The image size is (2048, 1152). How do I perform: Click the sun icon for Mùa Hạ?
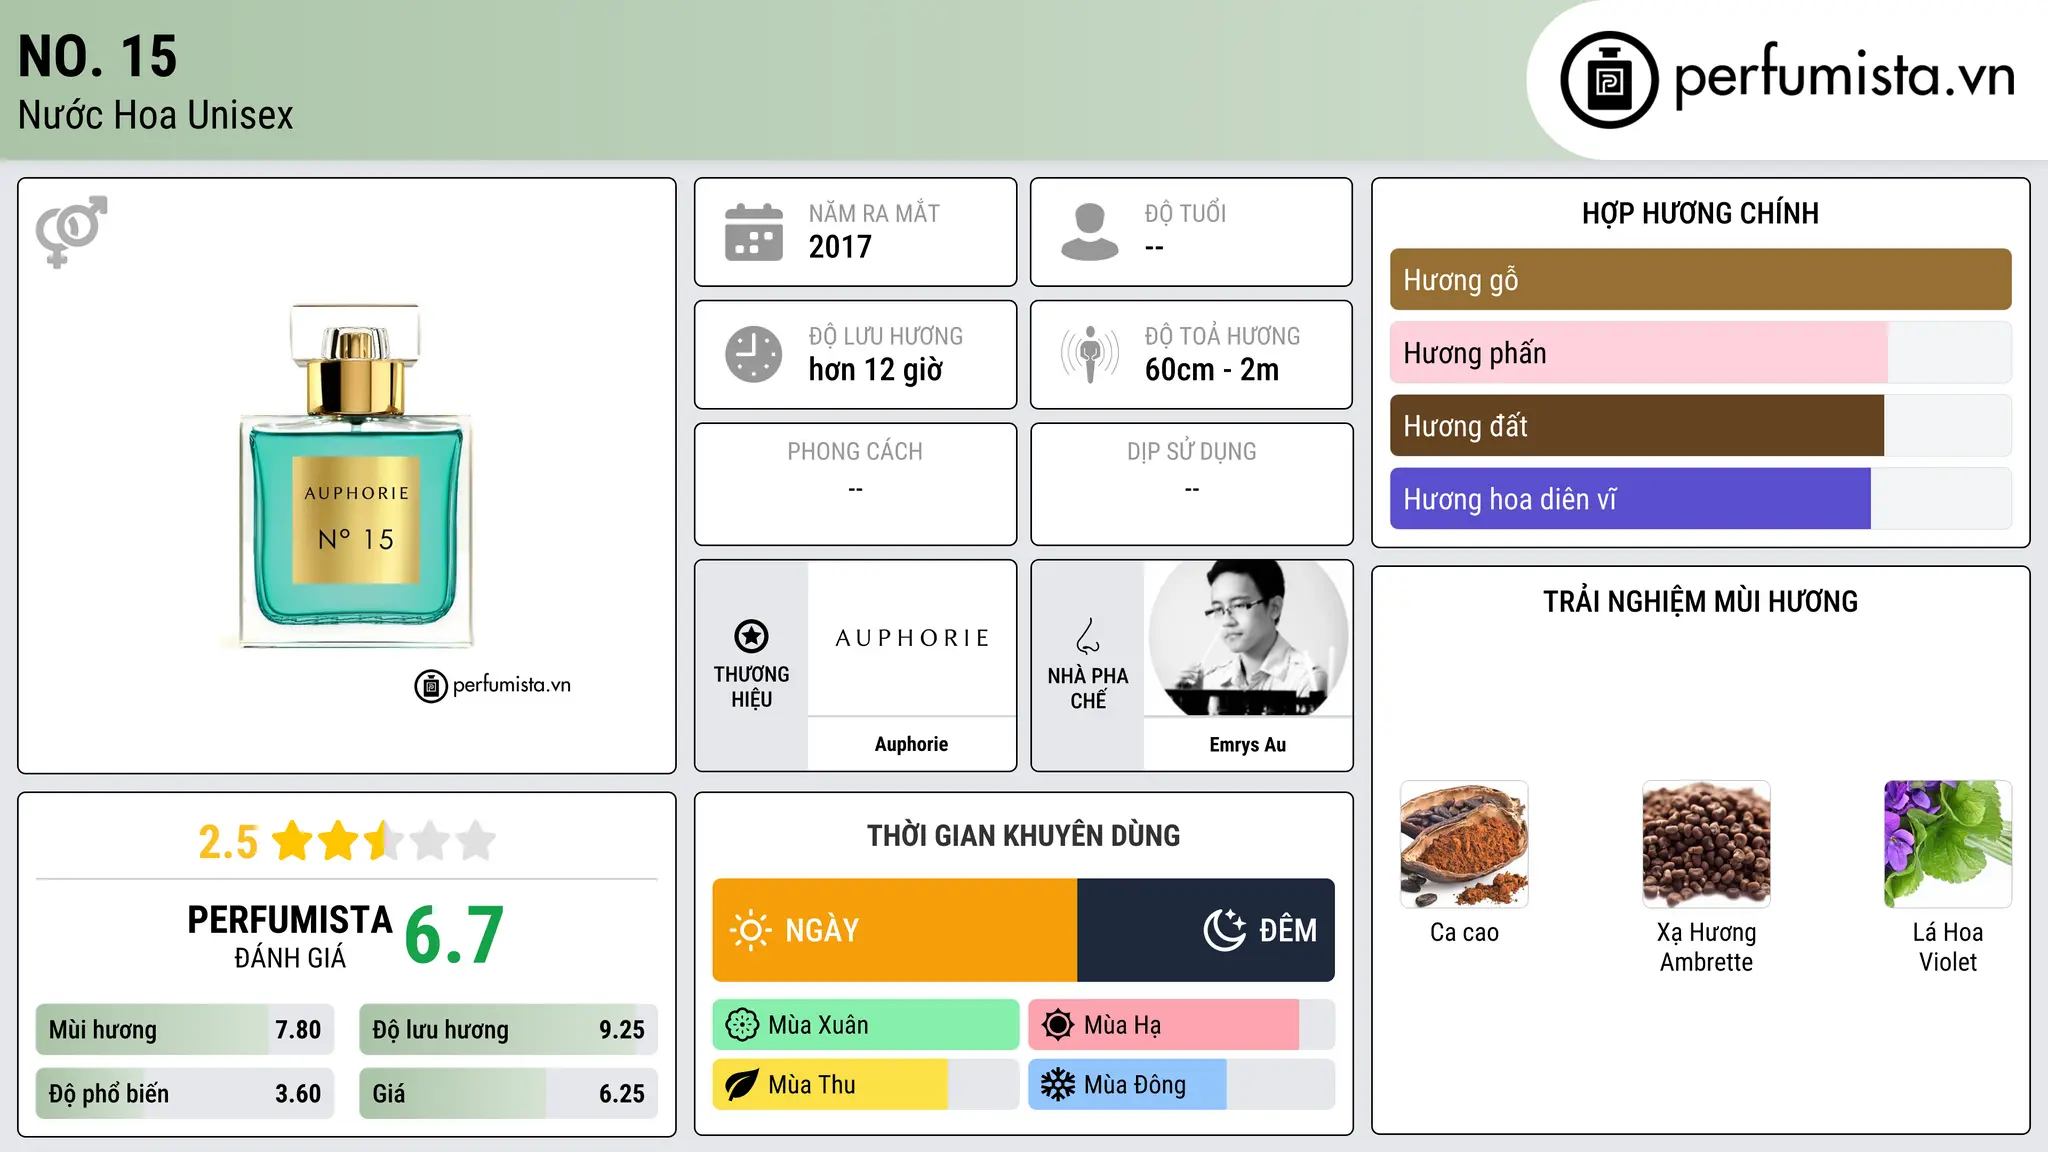1058,1025
